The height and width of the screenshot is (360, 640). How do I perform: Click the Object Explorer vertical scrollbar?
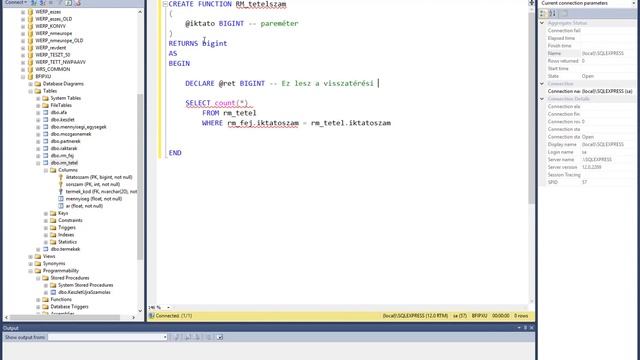coord(140,176)
